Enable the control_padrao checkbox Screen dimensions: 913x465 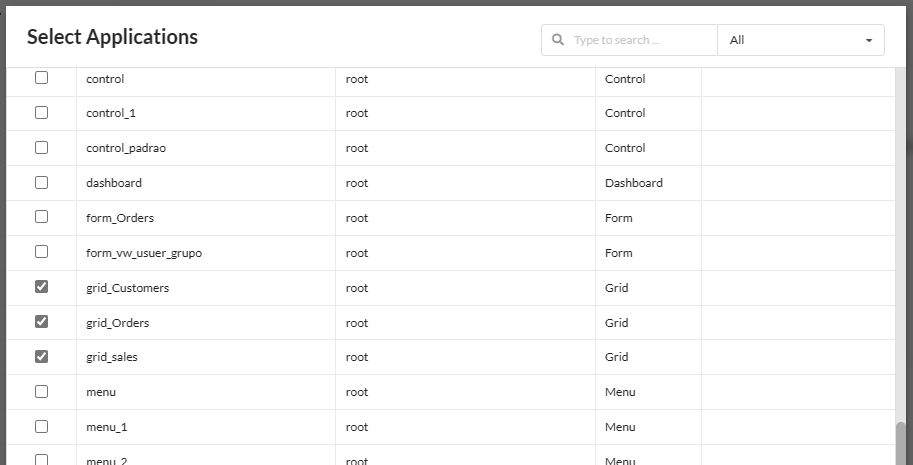[x=42, y=148]
